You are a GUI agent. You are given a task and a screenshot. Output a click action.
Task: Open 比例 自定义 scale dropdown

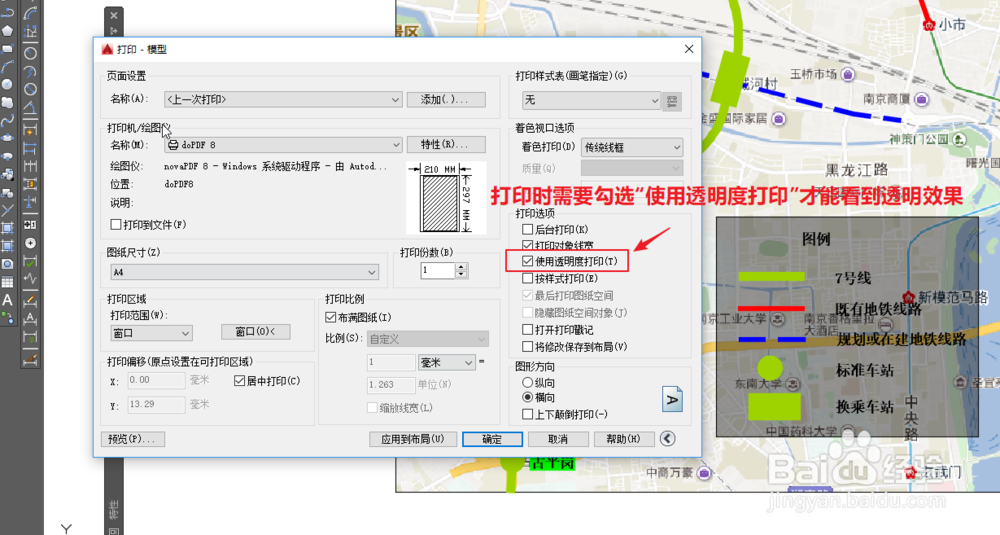(427, 339)
